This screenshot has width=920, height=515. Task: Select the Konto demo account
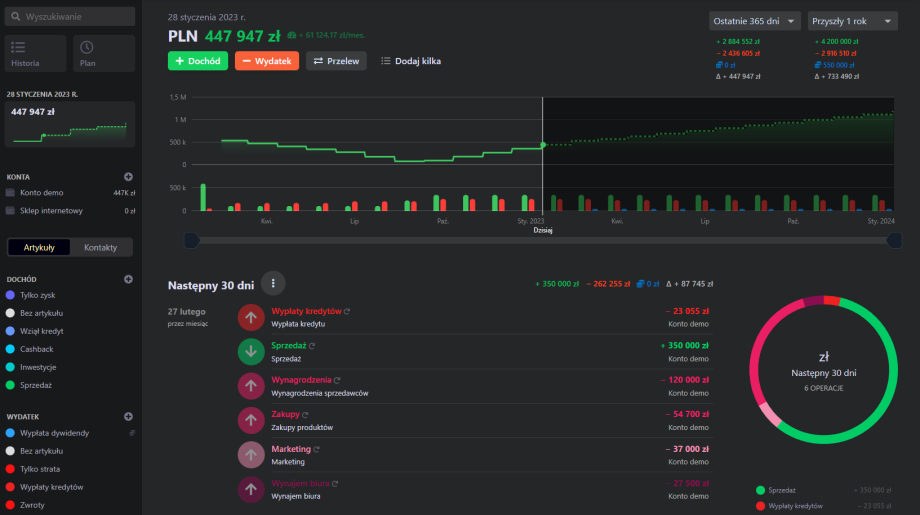click(x=42, y=193)
